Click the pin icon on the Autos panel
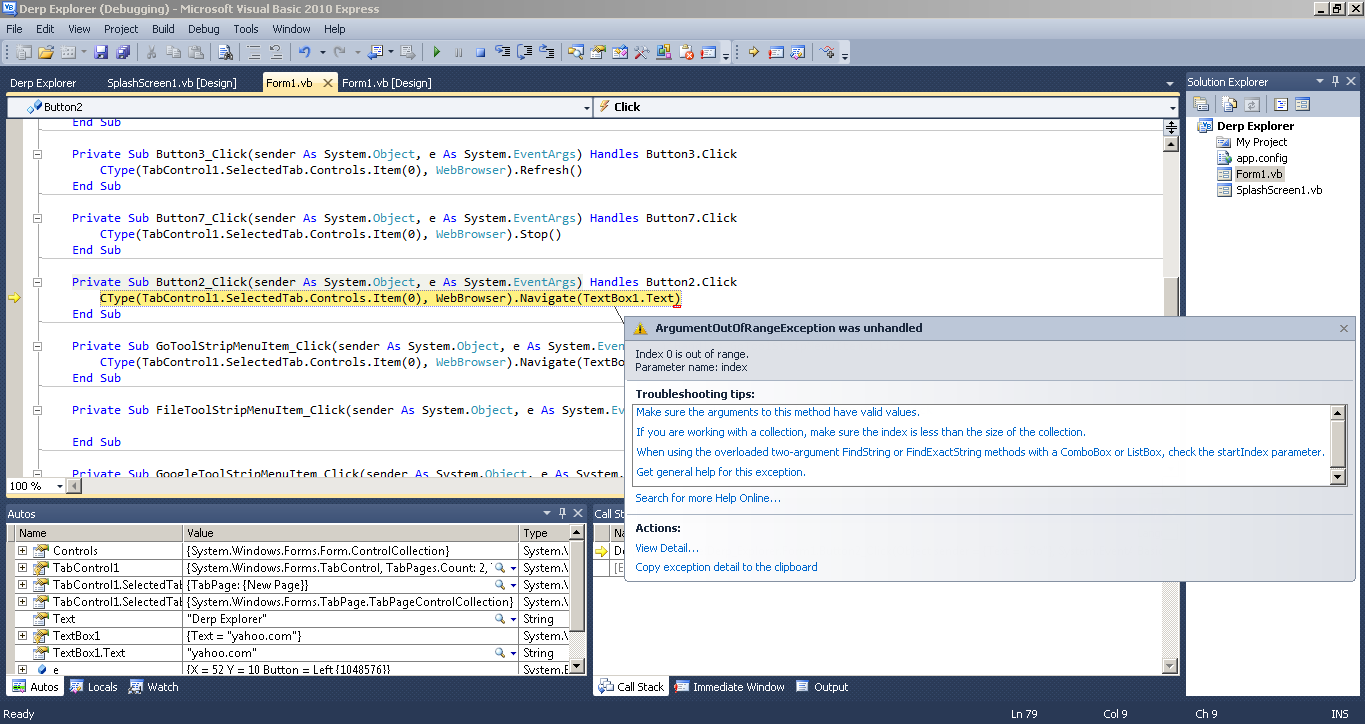This screenshot has height=724, width=1365. [x=562, y=513]
